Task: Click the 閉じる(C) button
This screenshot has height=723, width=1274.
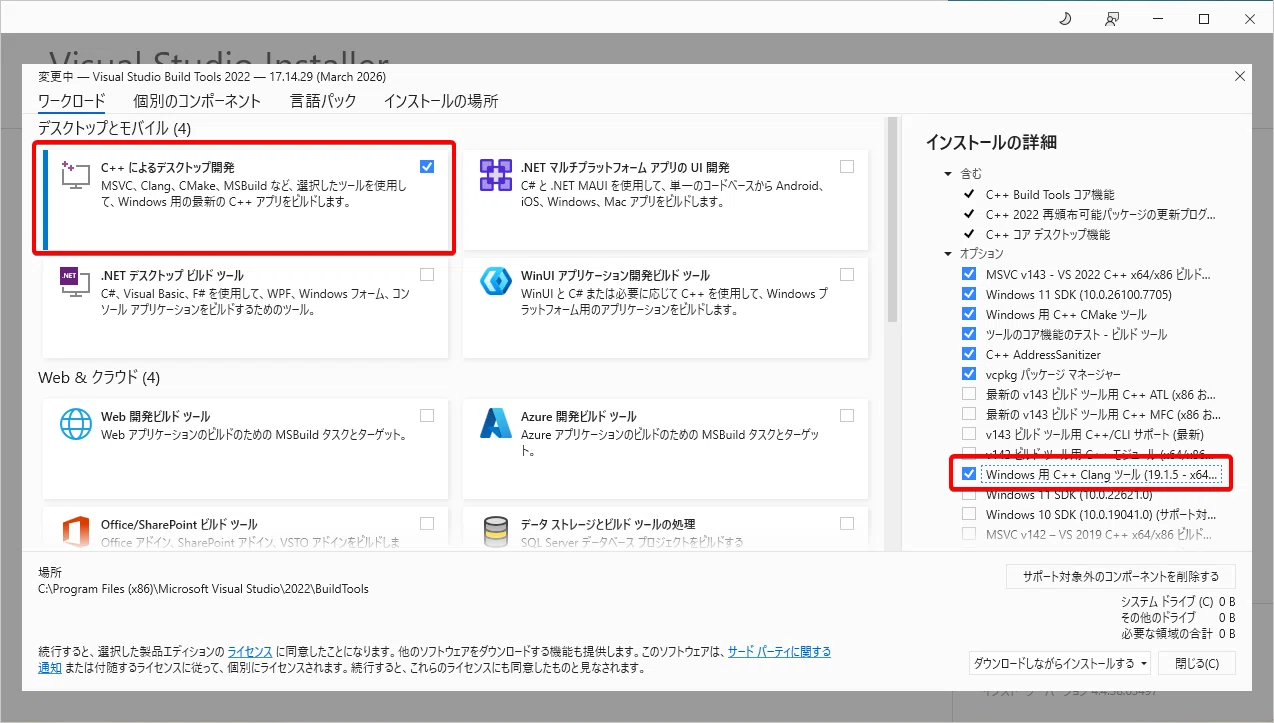Action: (1197, 664)
